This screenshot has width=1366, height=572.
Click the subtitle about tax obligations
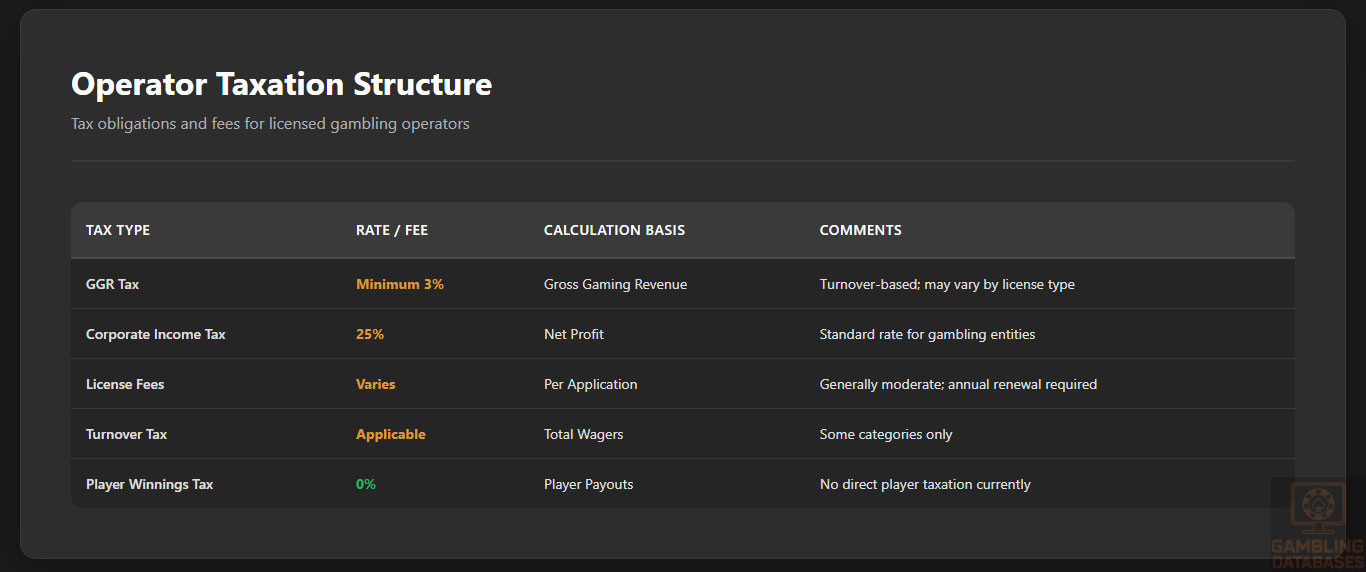coord(270,124)
